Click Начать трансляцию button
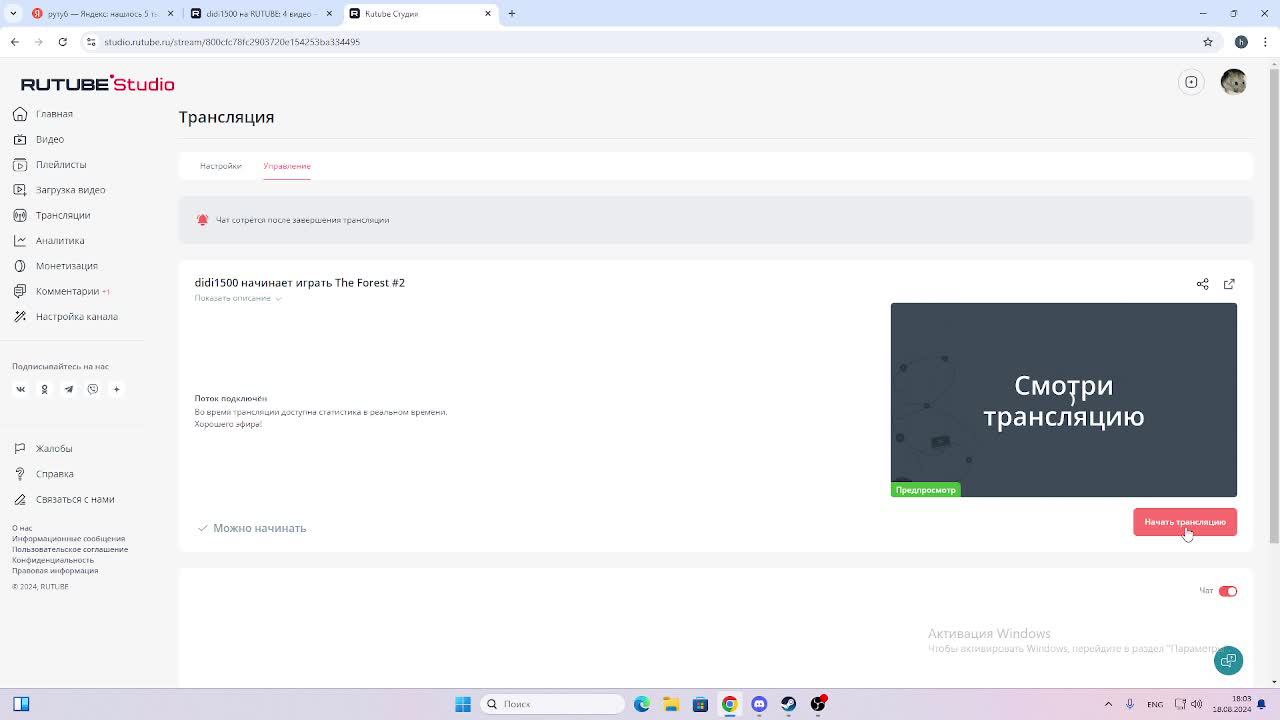The height and width of the screenshot is (720, 1280). coord(1185,522)
